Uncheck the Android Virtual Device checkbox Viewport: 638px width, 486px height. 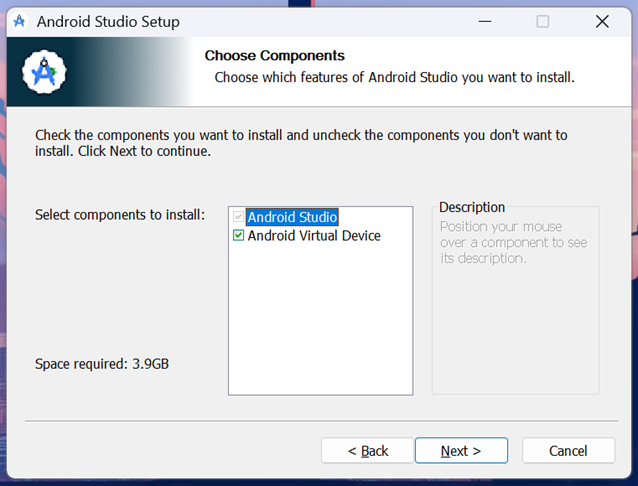238,235
